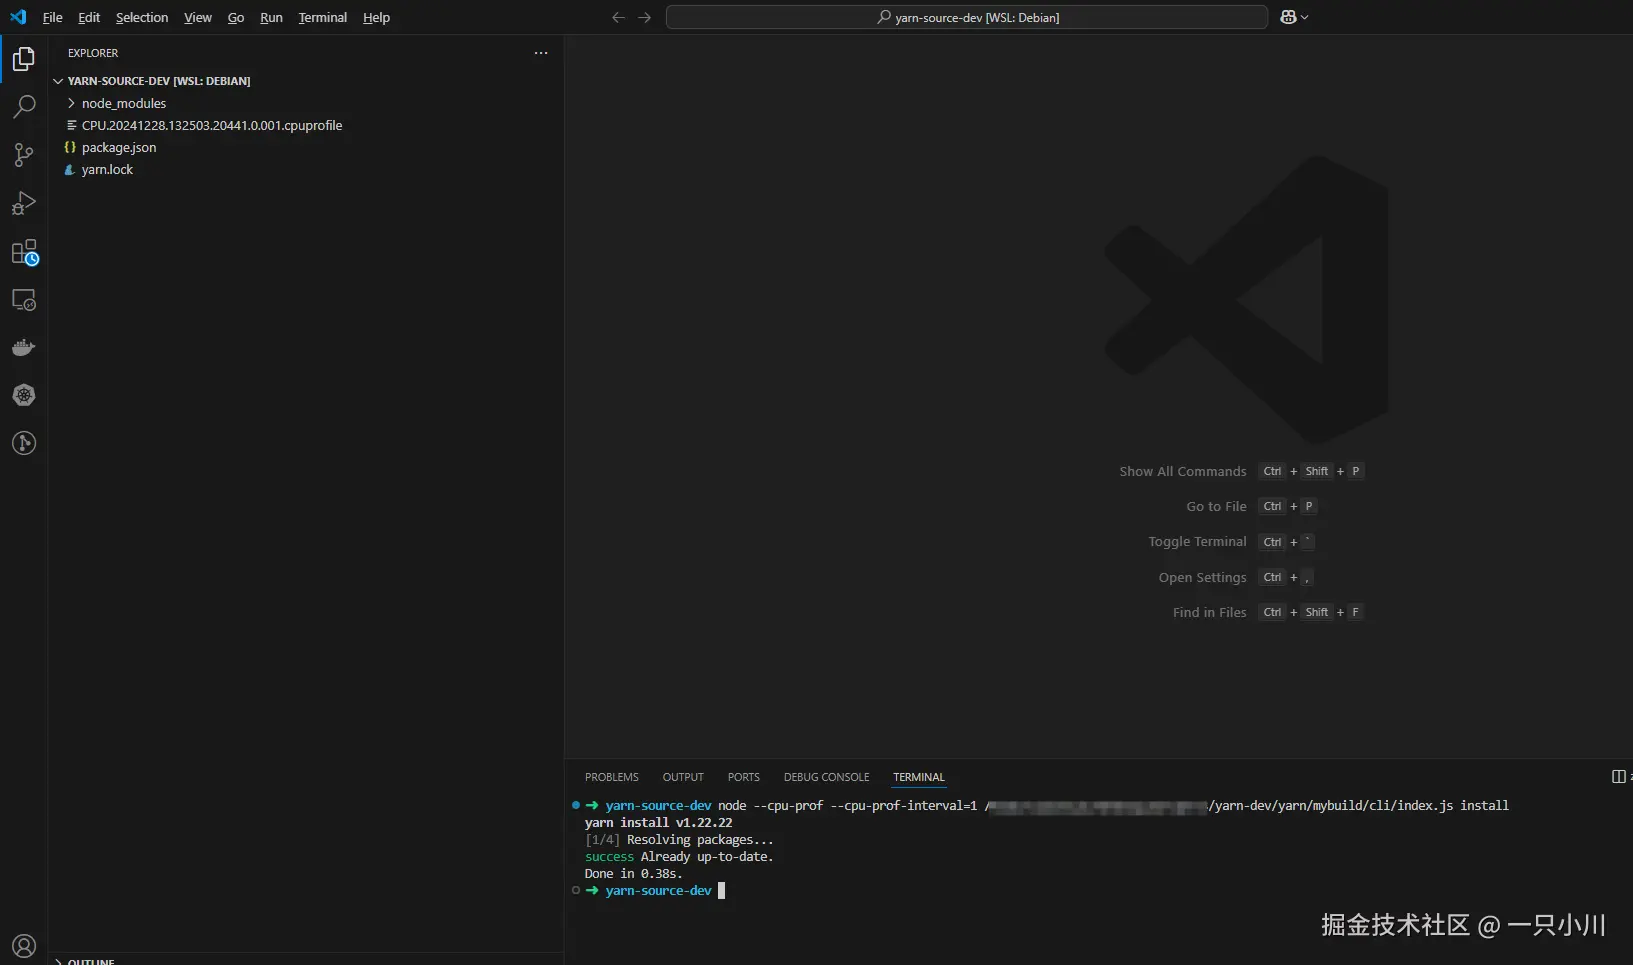Click the 'Resolving packages...' terminal line
This screenshot has width=1633, height=965.
pos(680,840)
